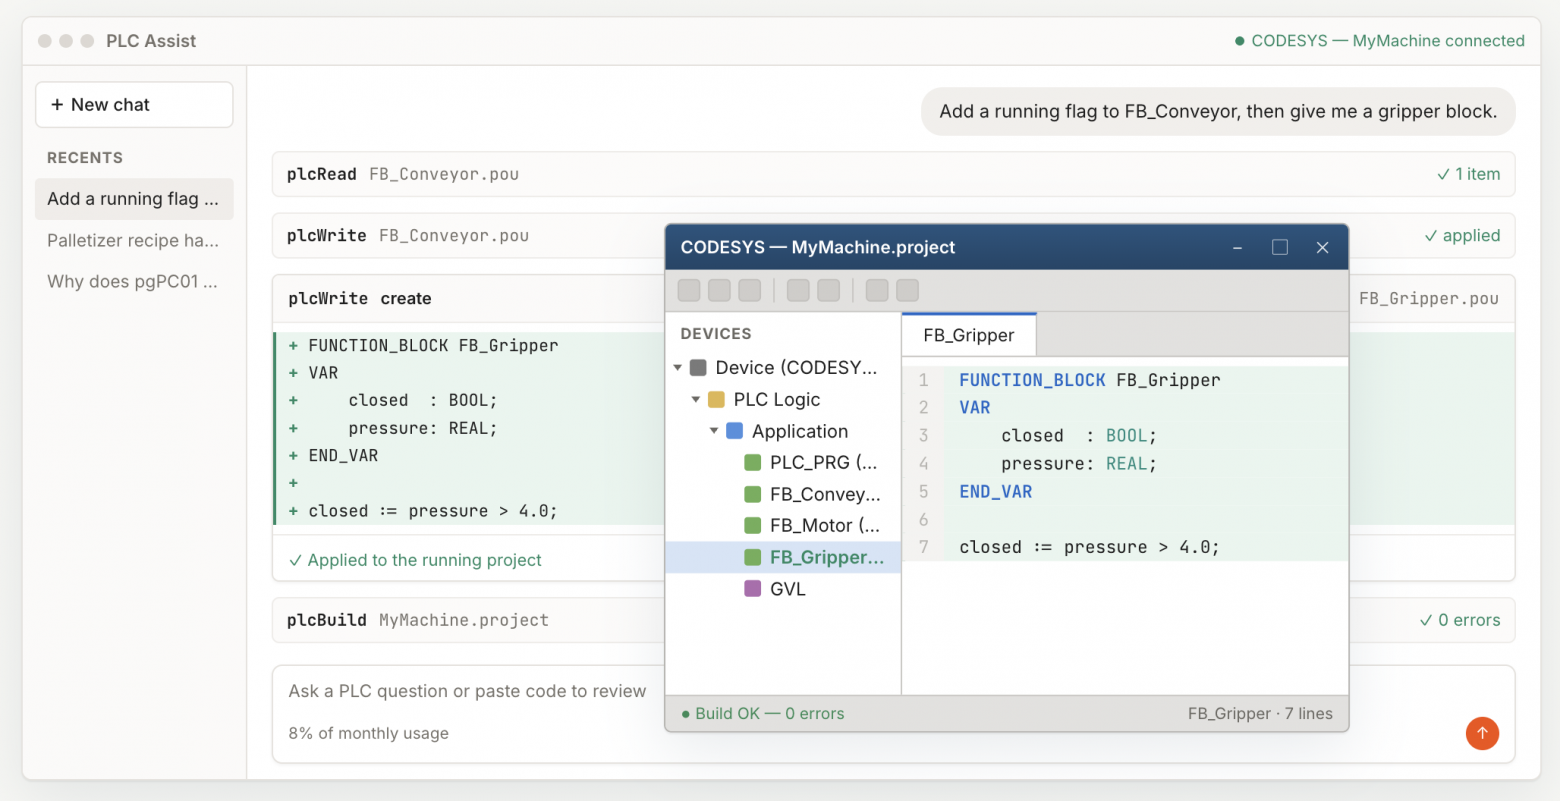This screenshot has width=1560, height=801.
Task: Click the green icon beside FB_Motor
Action: [753, 526]
